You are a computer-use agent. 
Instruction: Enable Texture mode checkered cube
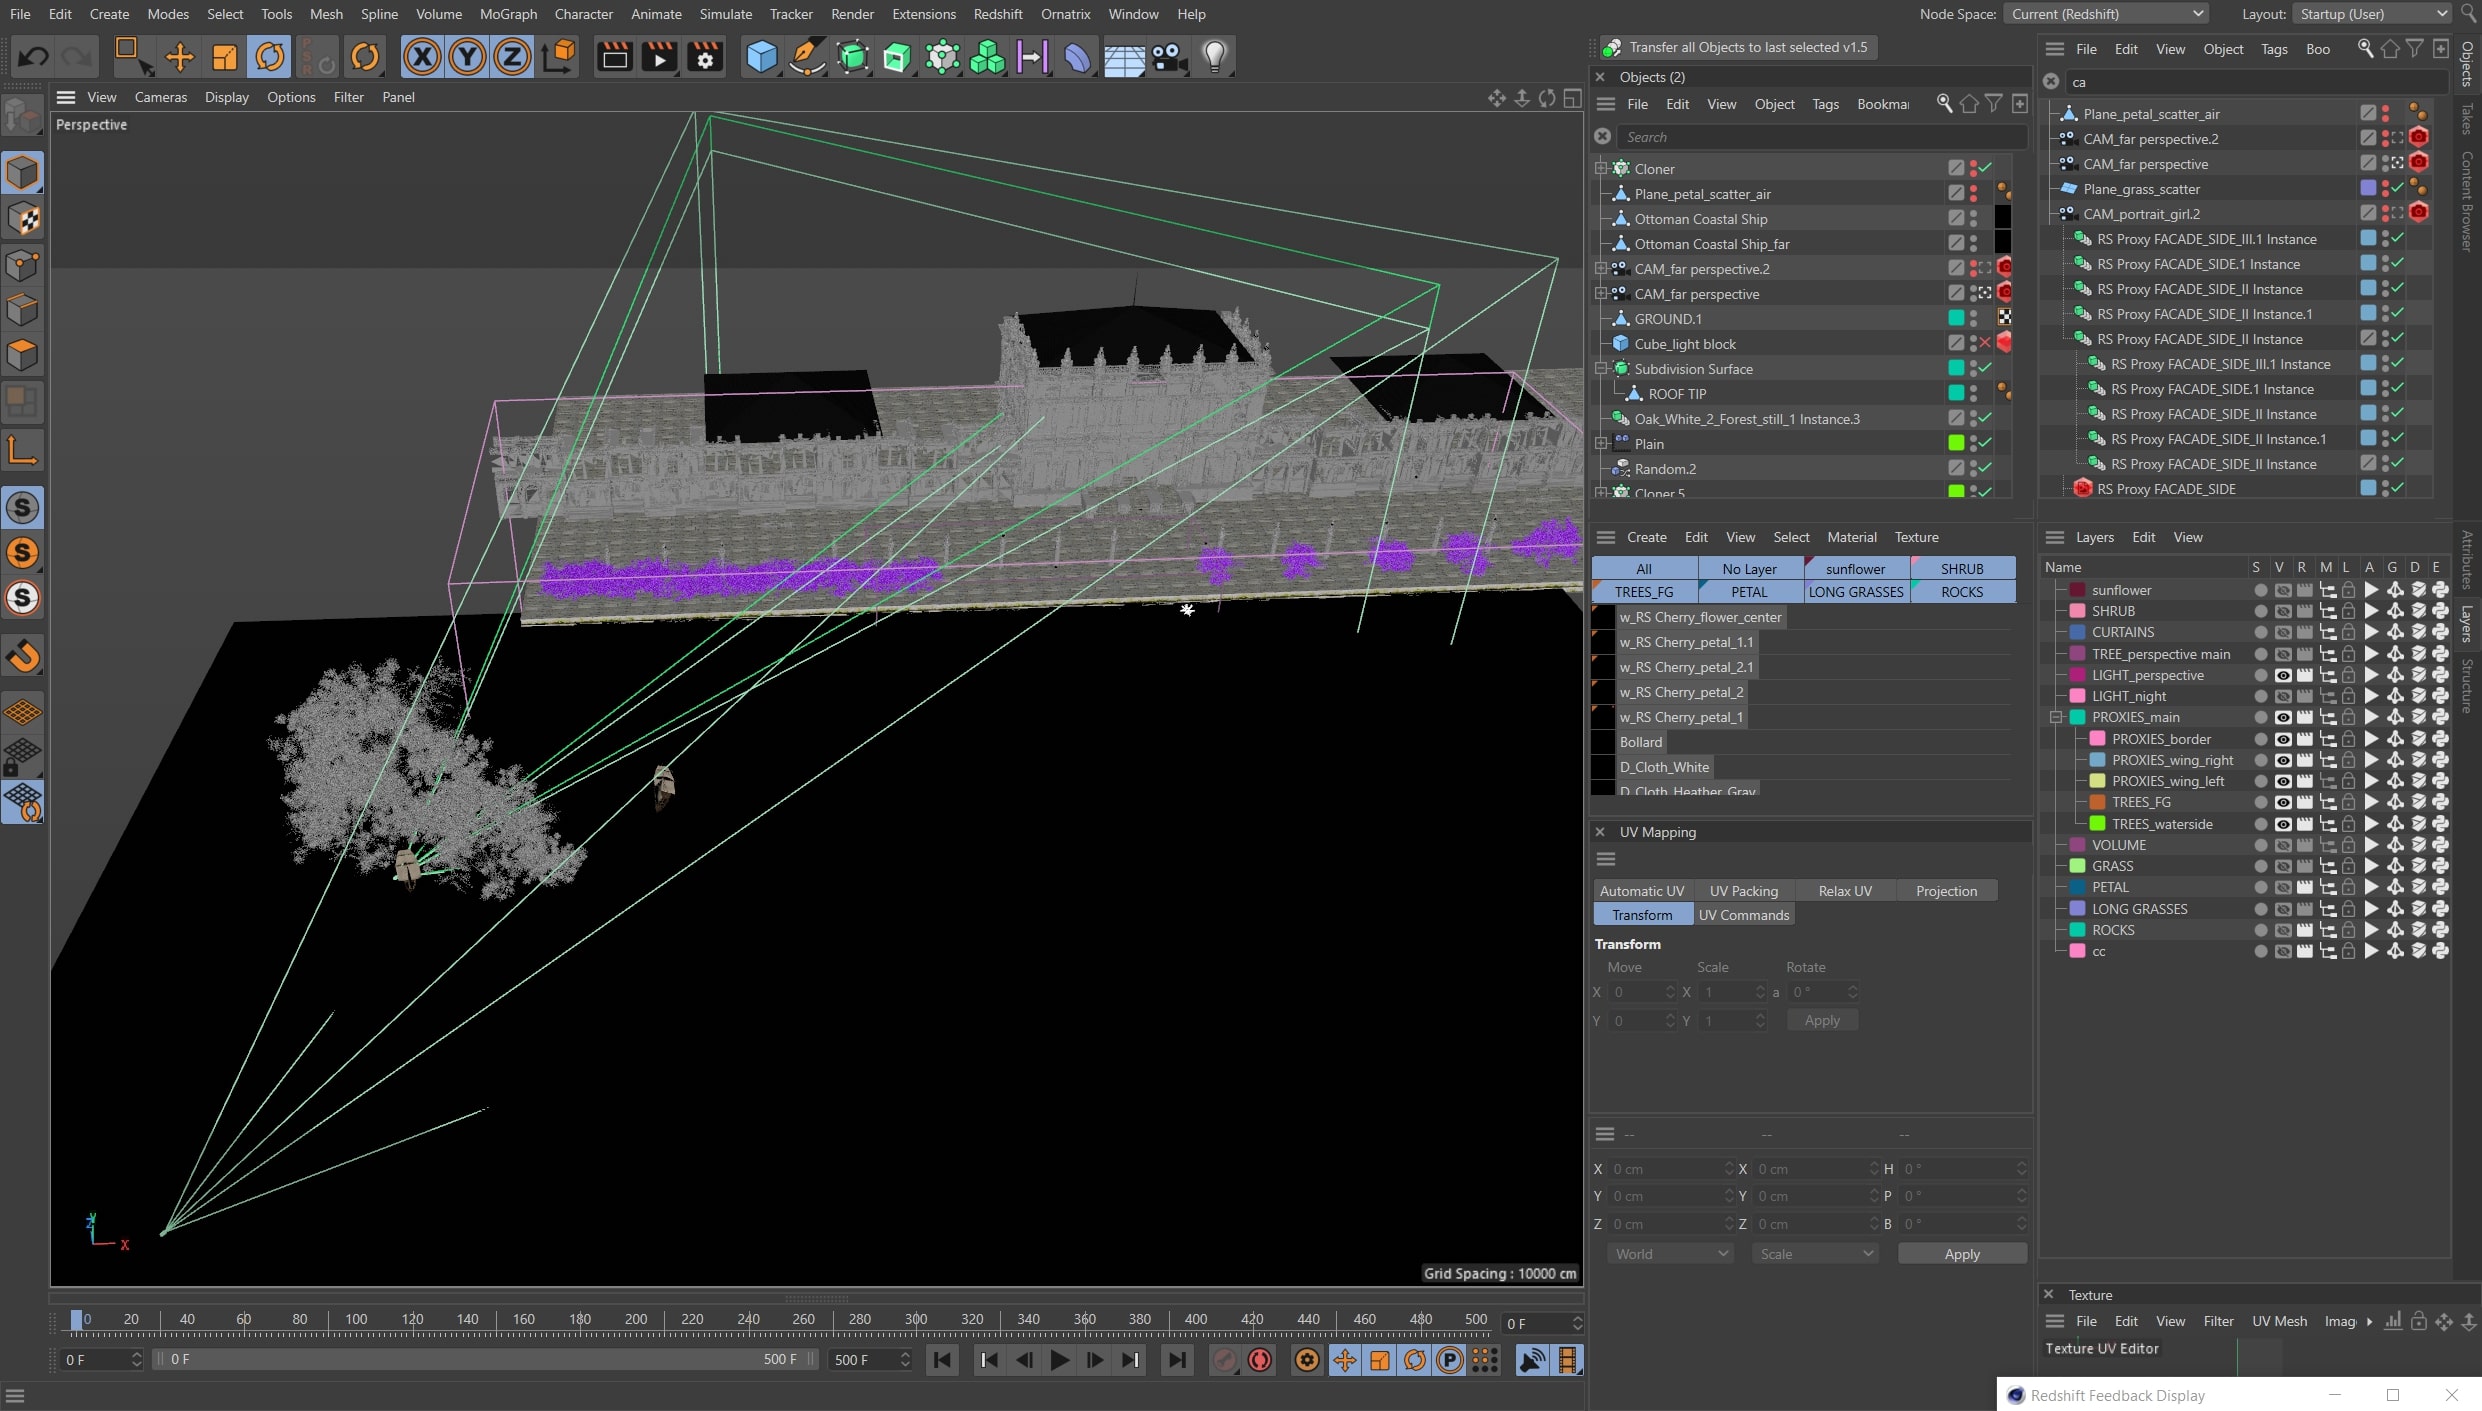tap(22, 219)
